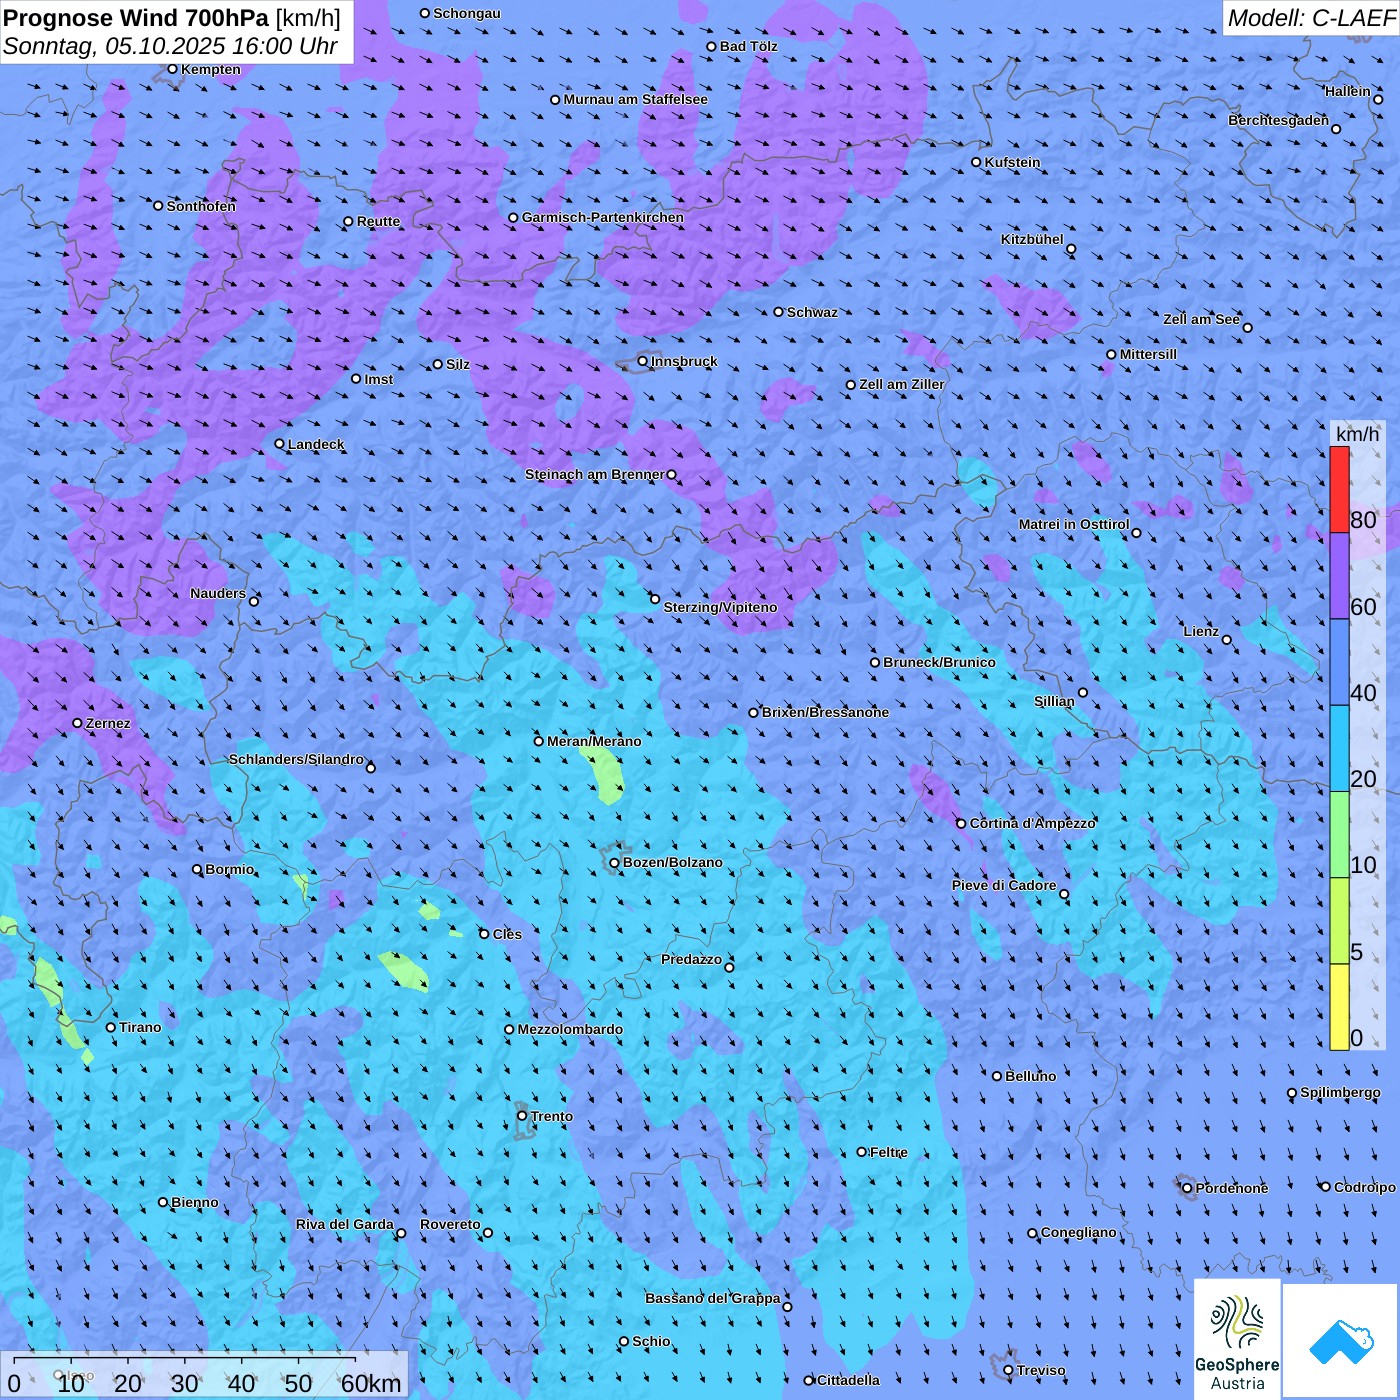Image resolution: width=1400 pixels, height=1400 pixels.
Task: Click the Garmisch-Partenkirchen label
Action: pos(603,217)
